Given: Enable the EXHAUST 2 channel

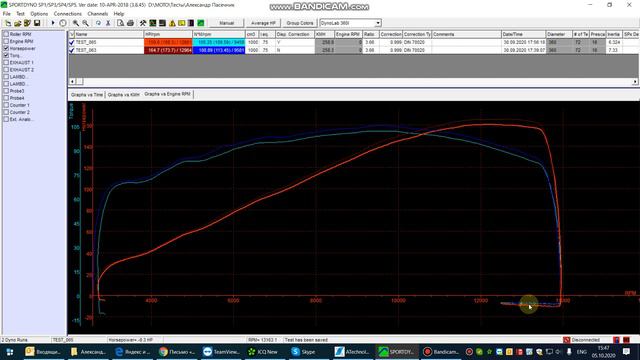Looking at the screenshot, I should tap(6, 69).
